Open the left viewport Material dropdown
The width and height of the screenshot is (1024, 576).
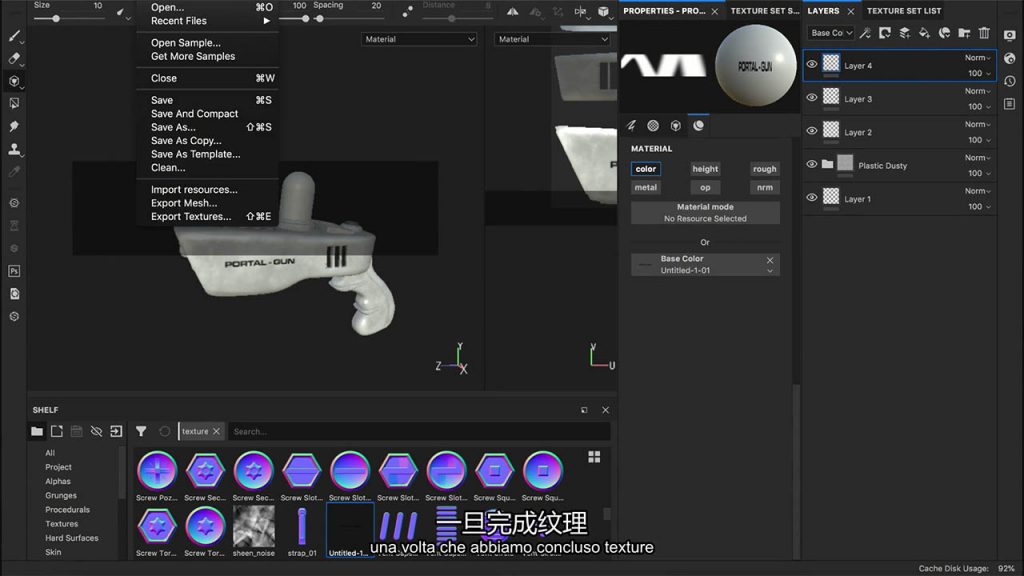[x=419, y=39]
